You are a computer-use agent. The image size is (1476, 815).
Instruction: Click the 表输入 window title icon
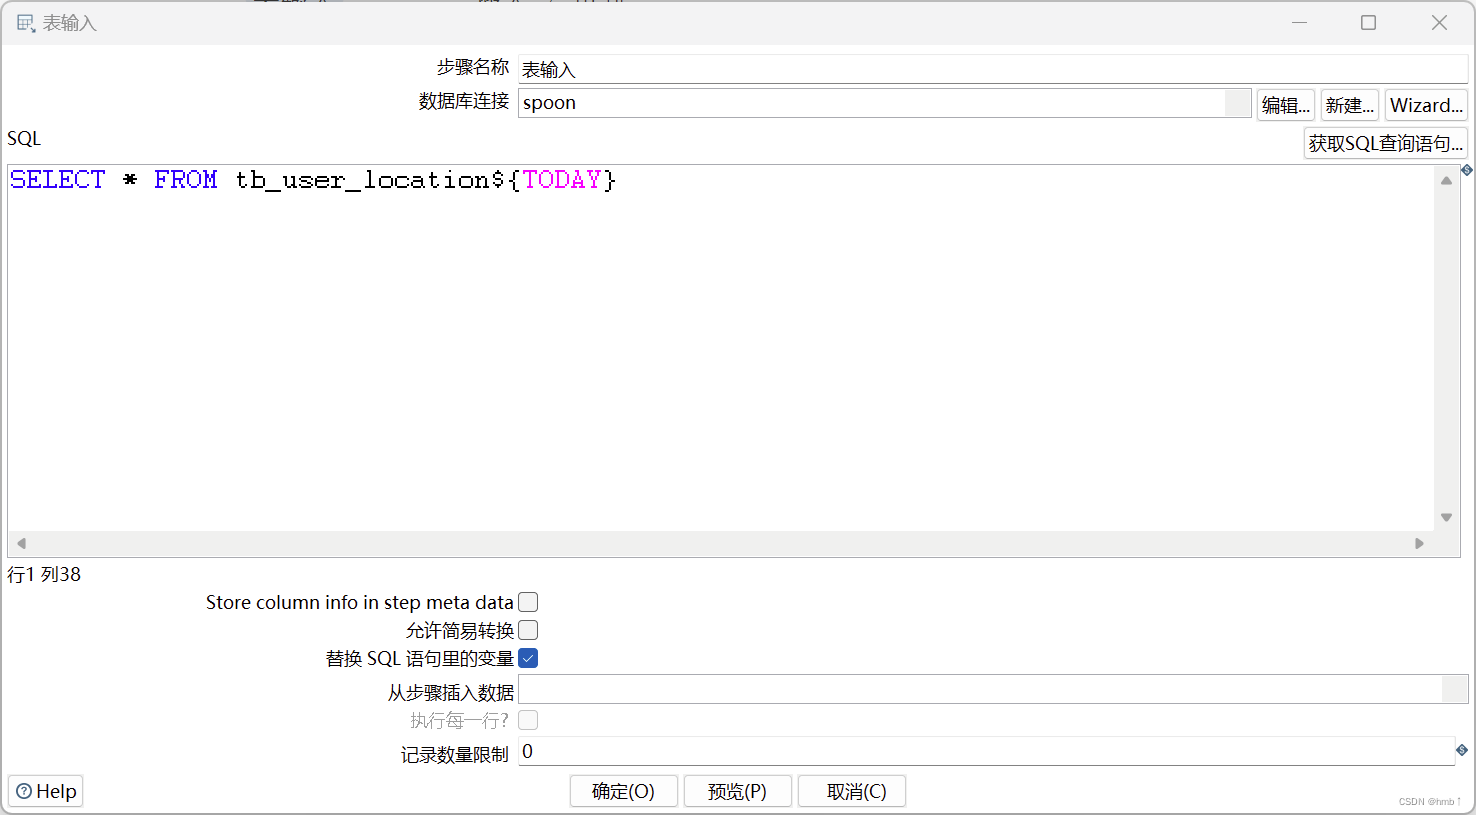25,23
